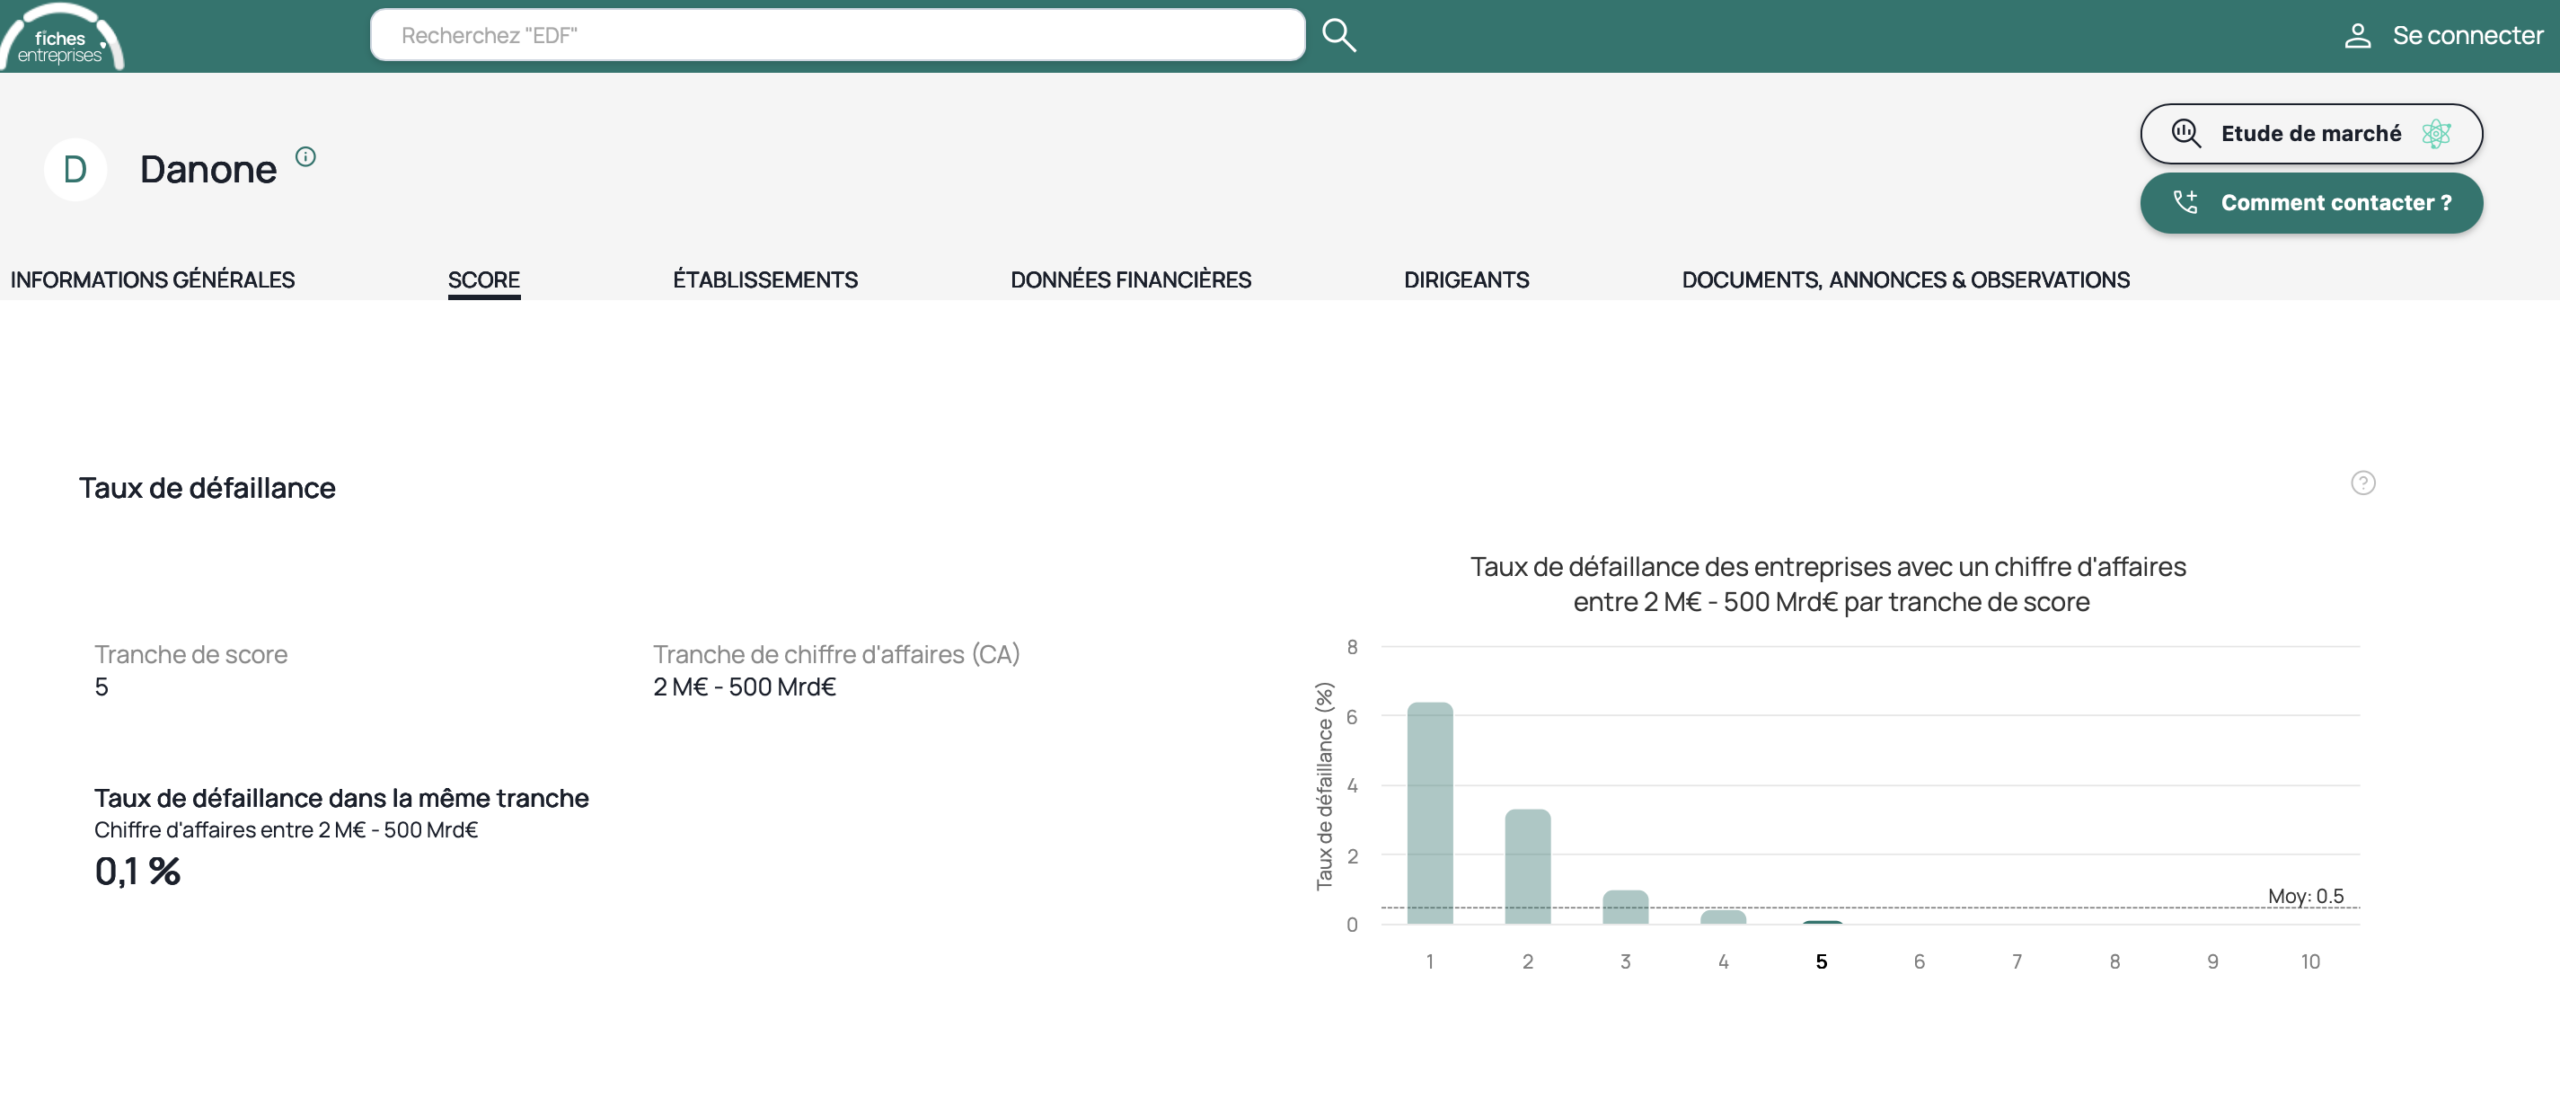Click the magnifying glass search icon
Screen dimensions: 2560x1116
tap(1338, 35)
